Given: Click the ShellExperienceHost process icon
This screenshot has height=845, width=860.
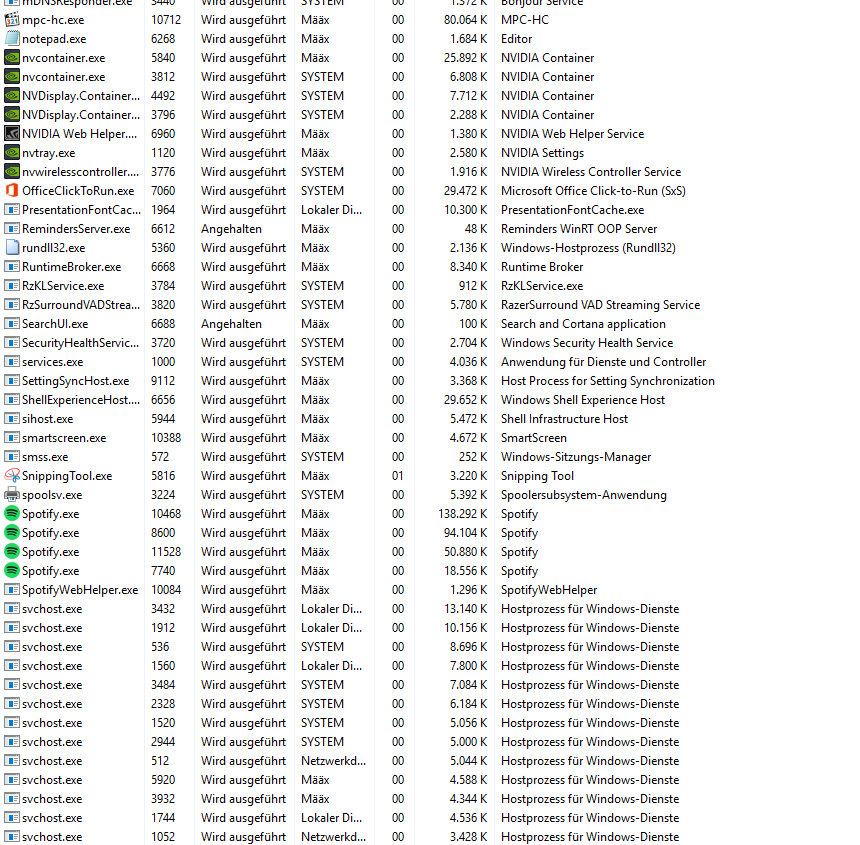Looking at the screenshot, I should [12, 400].
